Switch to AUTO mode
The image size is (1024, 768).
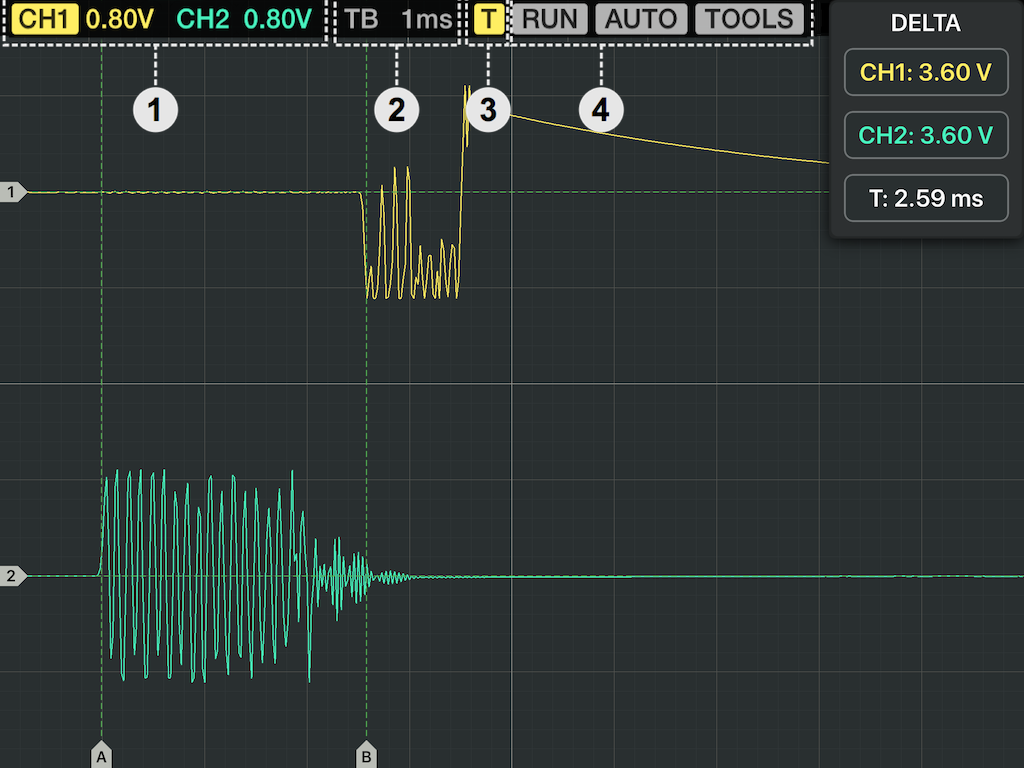641,19
